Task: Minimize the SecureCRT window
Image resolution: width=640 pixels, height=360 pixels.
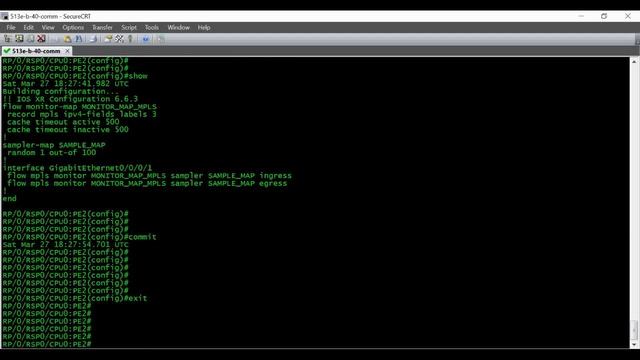Action: tap(581, 16)
